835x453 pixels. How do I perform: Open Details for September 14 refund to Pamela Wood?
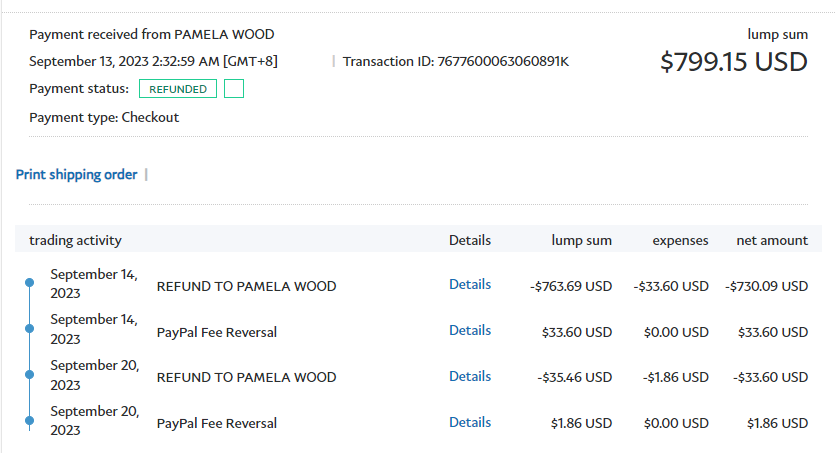pyautogui.click(x=470, y=285)
